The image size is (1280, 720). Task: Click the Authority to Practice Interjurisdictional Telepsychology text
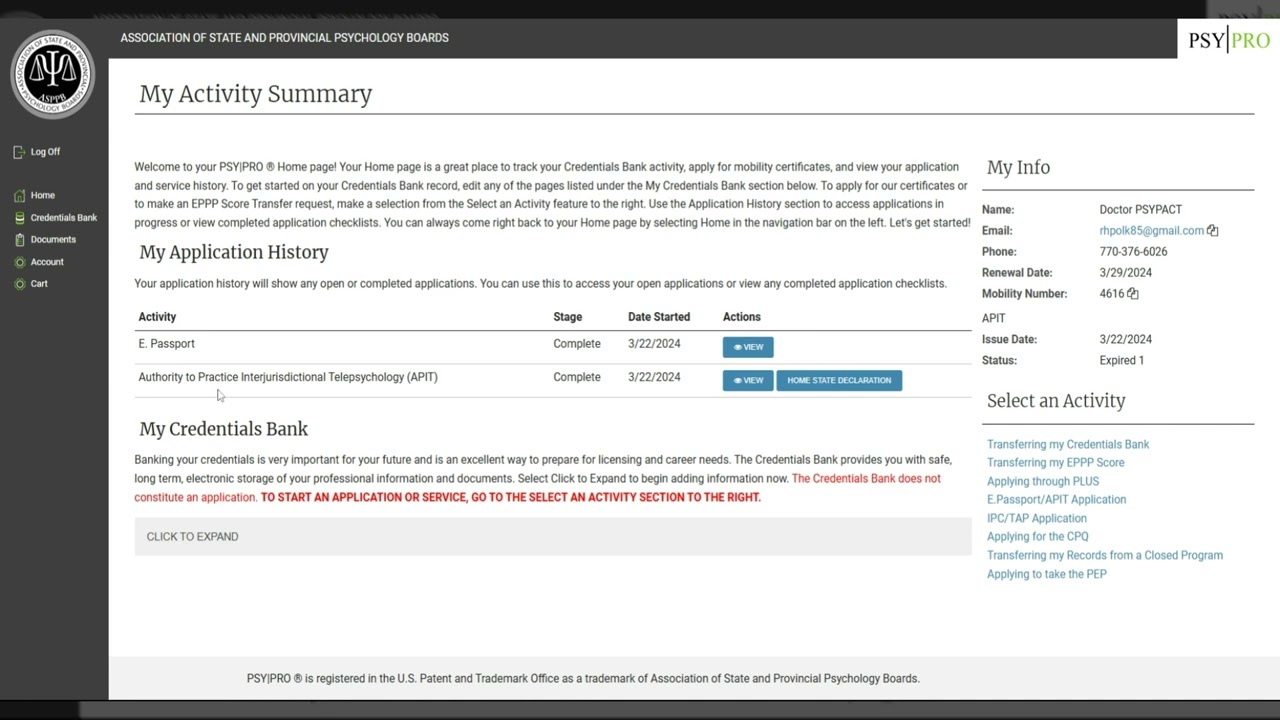tap(288, 377)
